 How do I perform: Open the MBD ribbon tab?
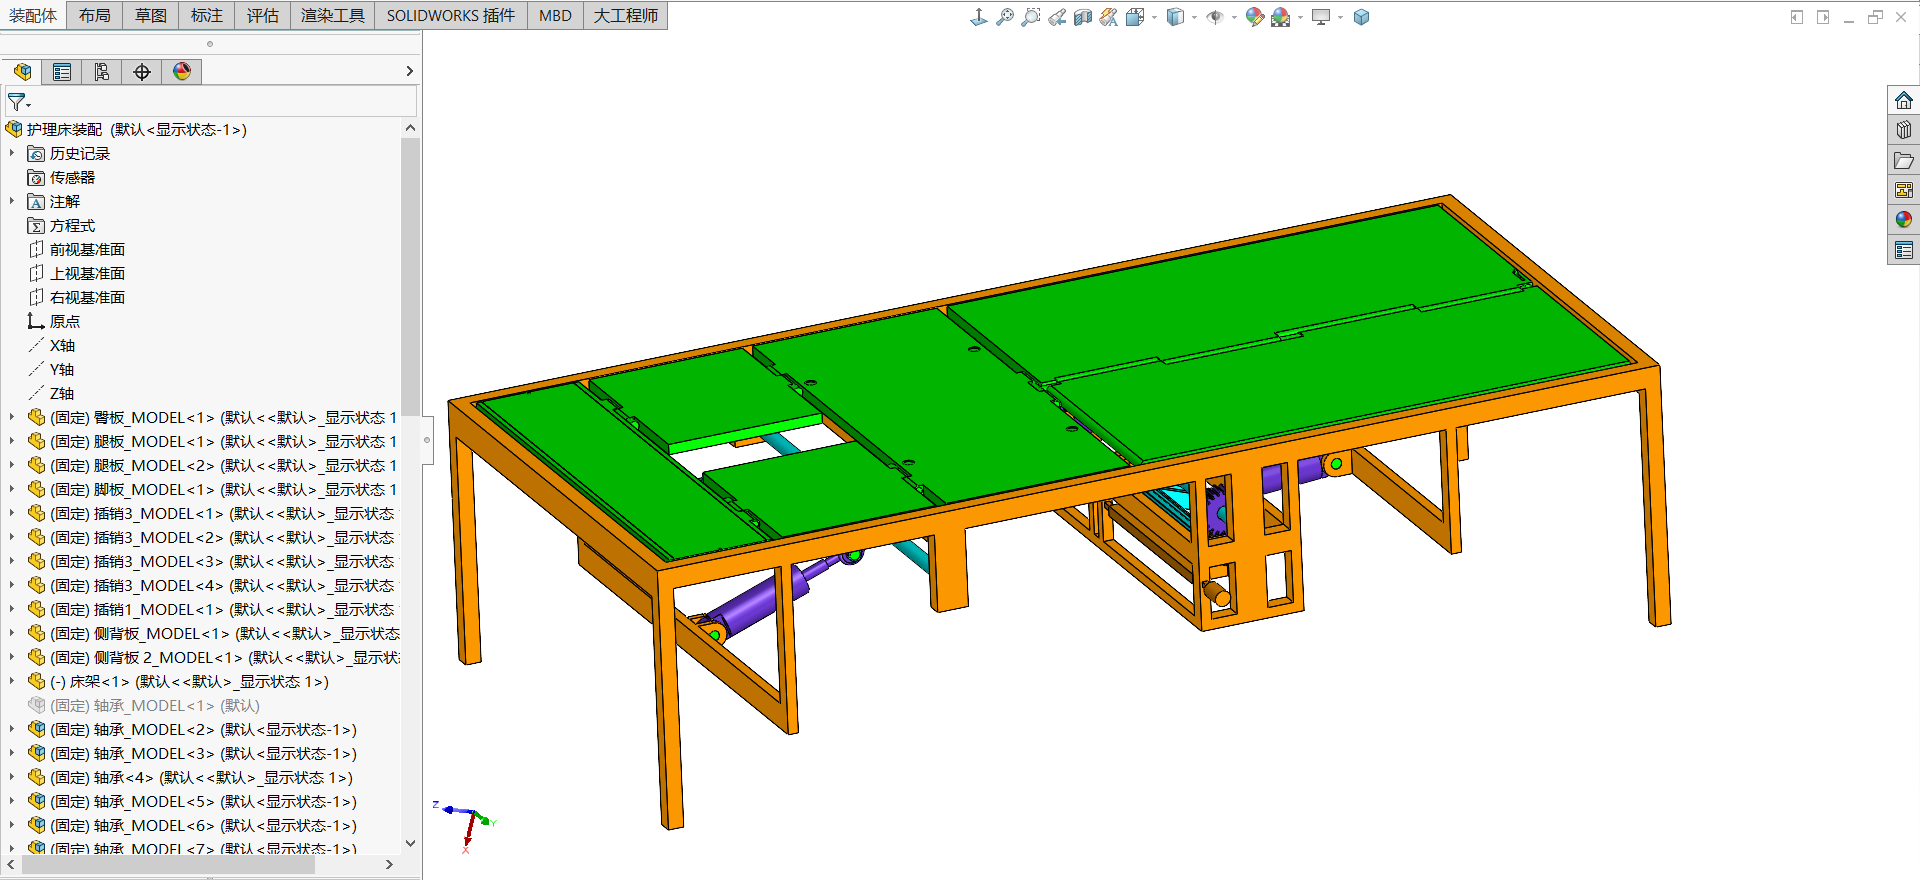click(x=555, y=15)
